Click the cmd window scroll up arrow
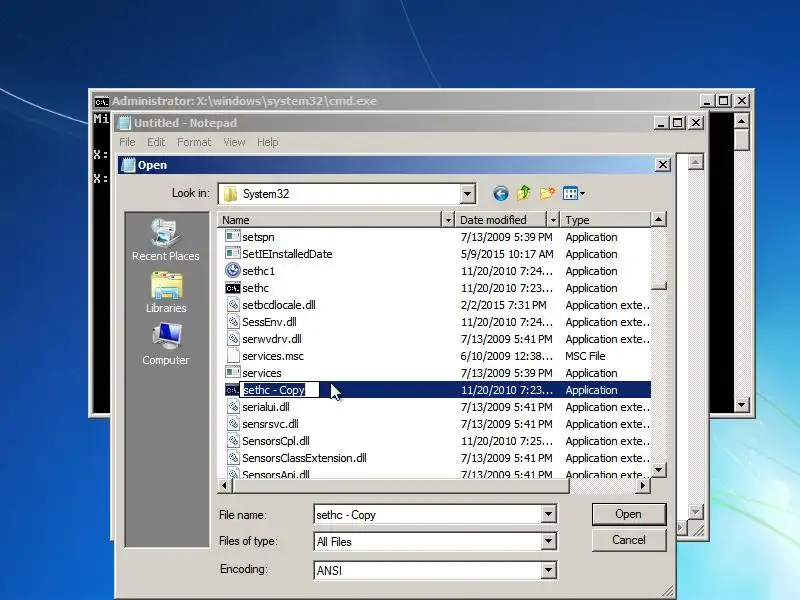800x600 pixels. tap(741, 121)
